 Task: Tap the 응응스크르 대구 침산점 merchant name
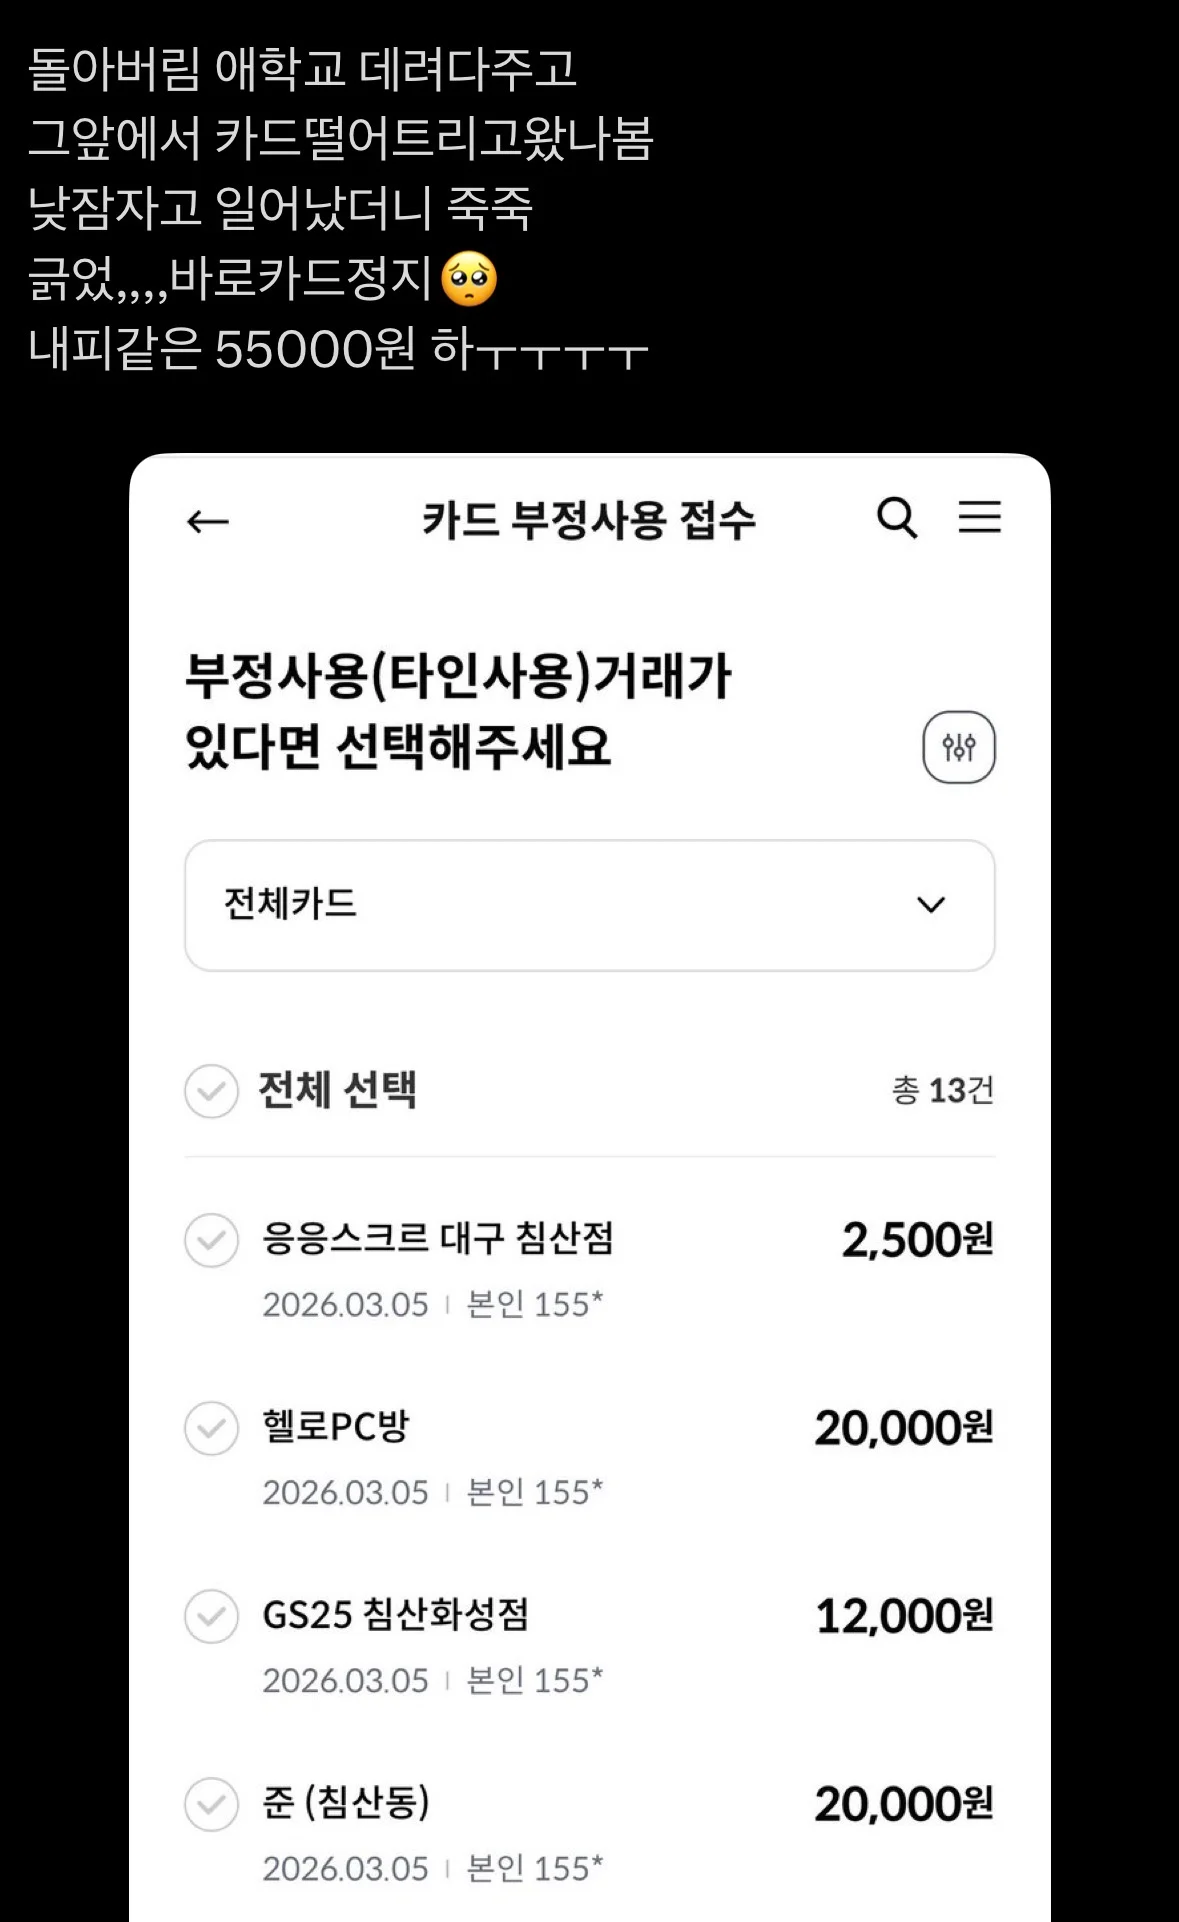pyautogui.click(x=437, y=1238)
